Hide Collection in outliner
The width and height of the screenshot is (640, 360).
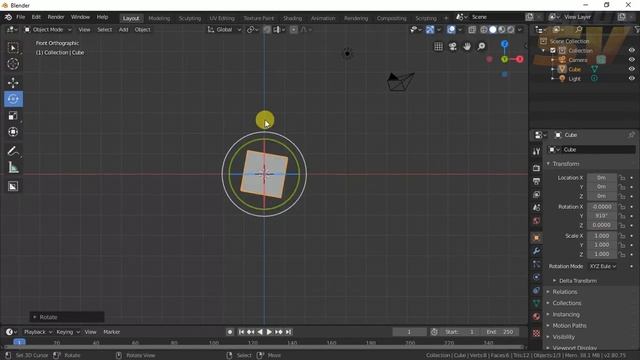click(631, 51)
